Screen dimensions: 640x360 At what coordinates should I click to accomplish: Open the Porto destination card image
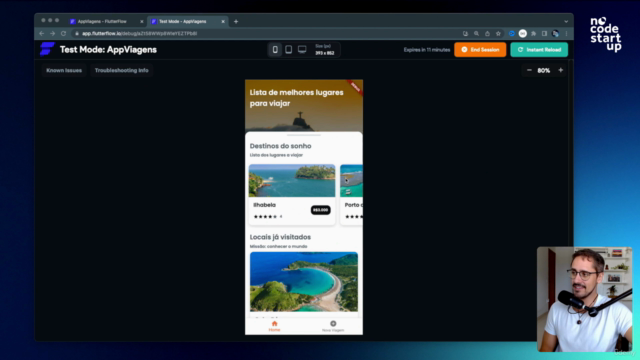[x=351, y=180]
